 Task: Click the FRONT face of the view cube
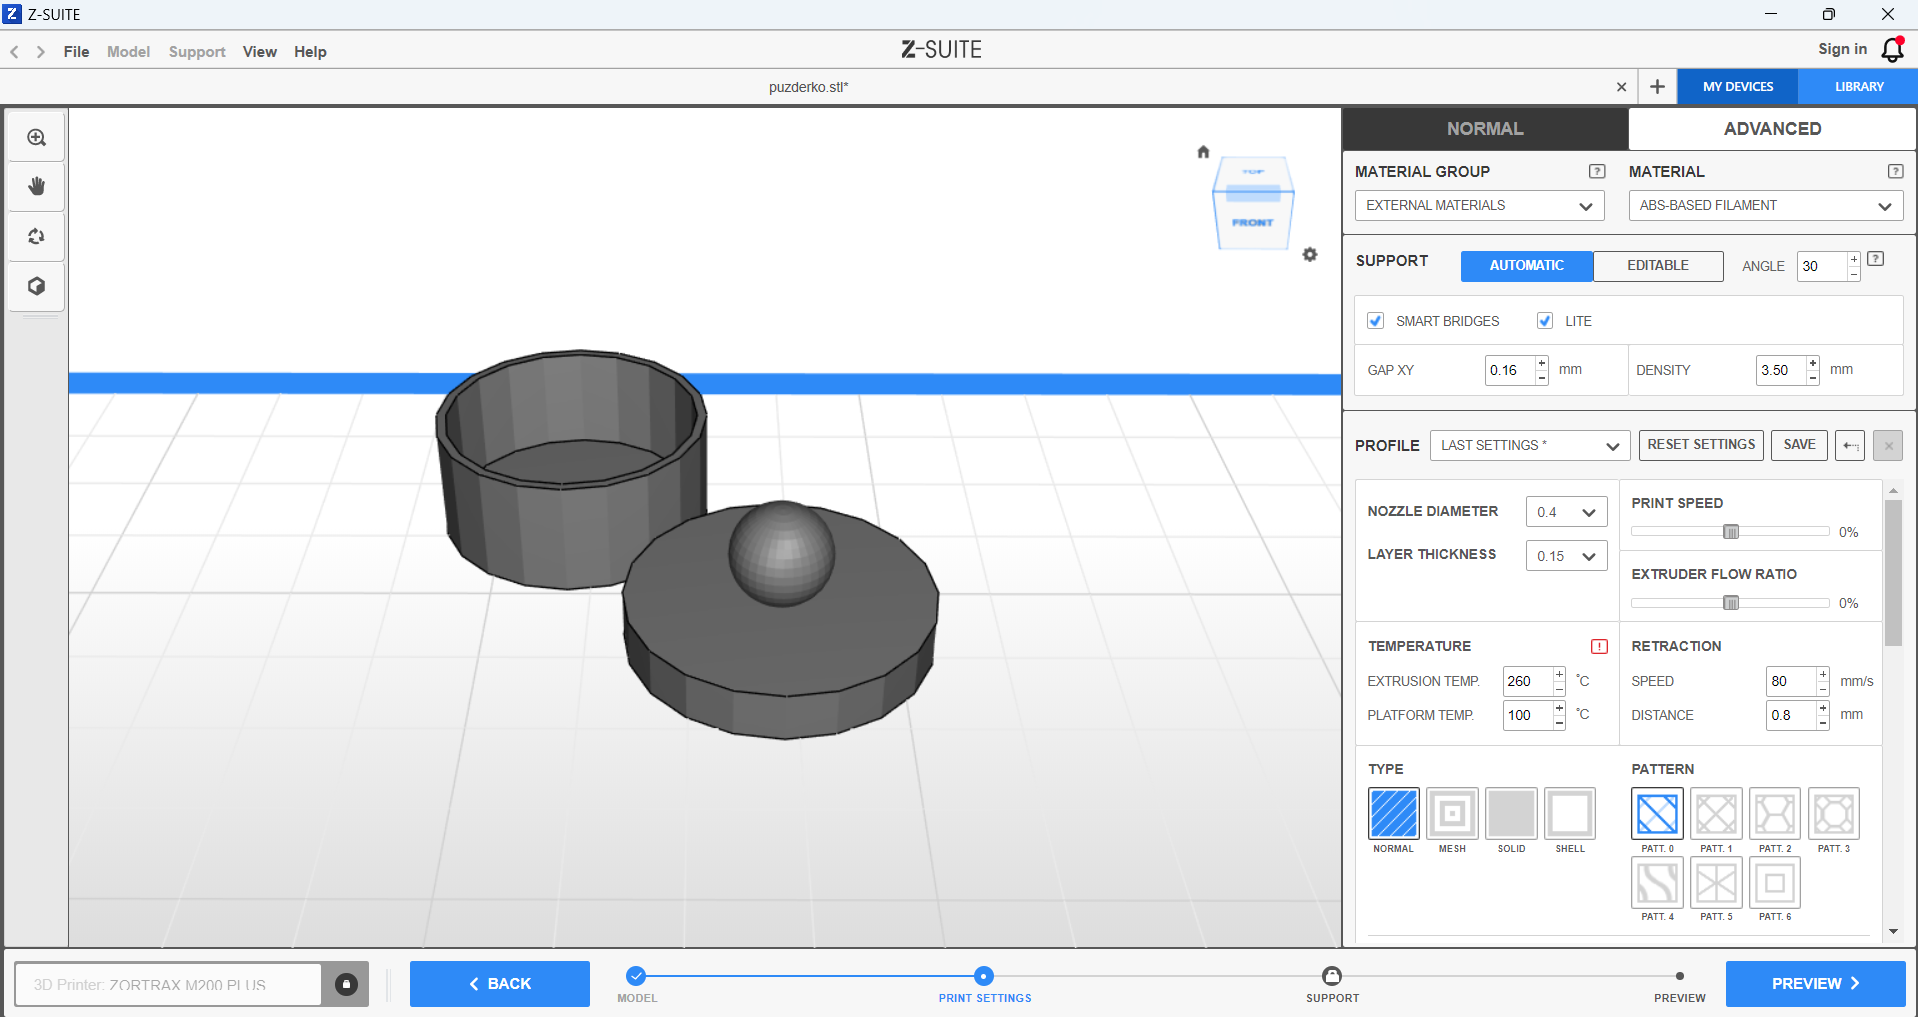point(1253,223)
